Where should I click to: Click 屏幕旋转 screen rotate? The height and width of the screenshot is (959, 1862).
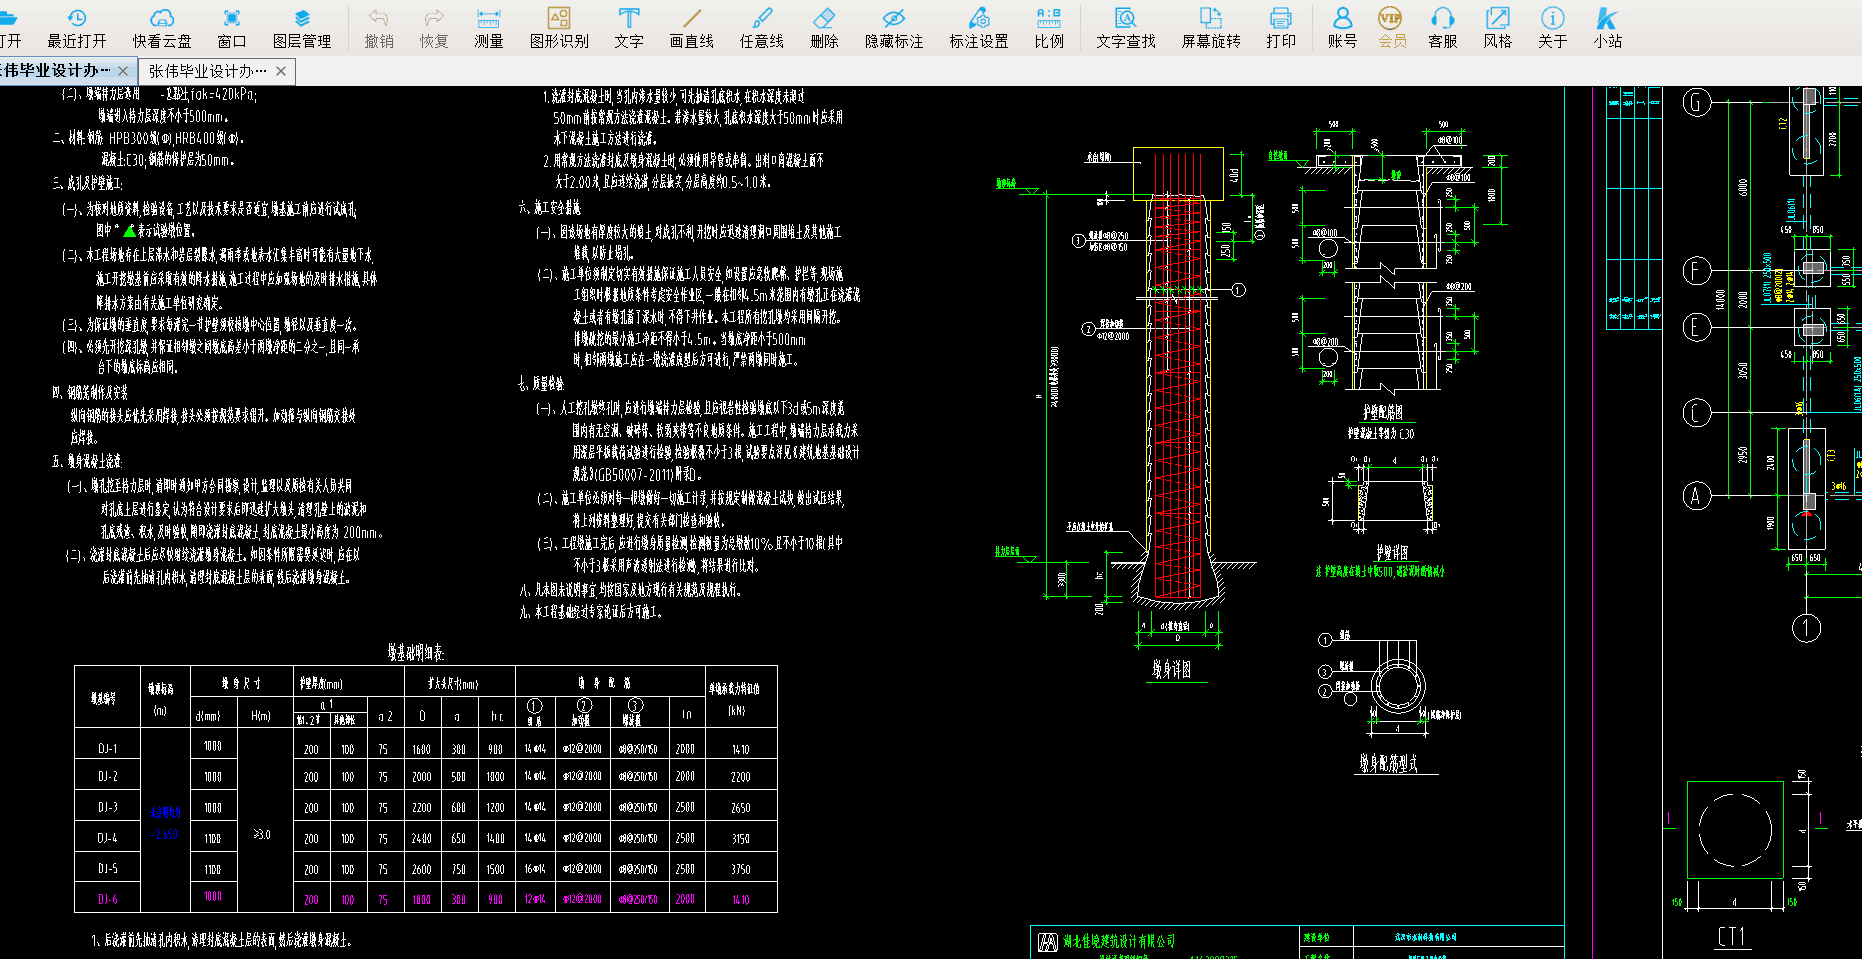[1211, 28]
